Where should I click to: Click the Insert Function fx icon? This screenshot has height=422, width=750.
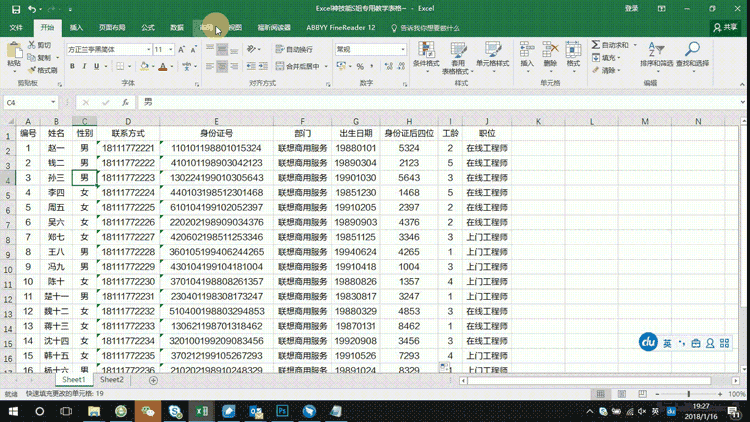(x=125, y=102)
